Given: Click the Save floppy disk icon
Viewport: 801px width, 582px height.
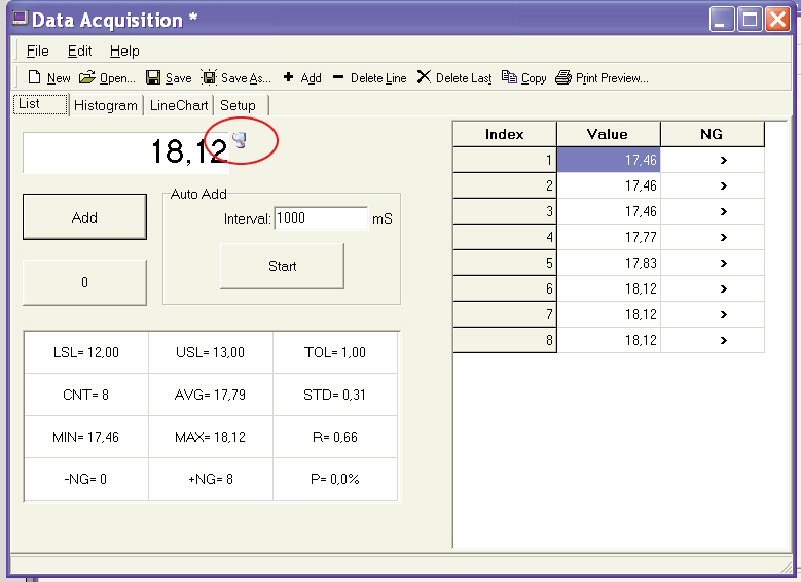Looking at the screenshot, I should point(153,77).
